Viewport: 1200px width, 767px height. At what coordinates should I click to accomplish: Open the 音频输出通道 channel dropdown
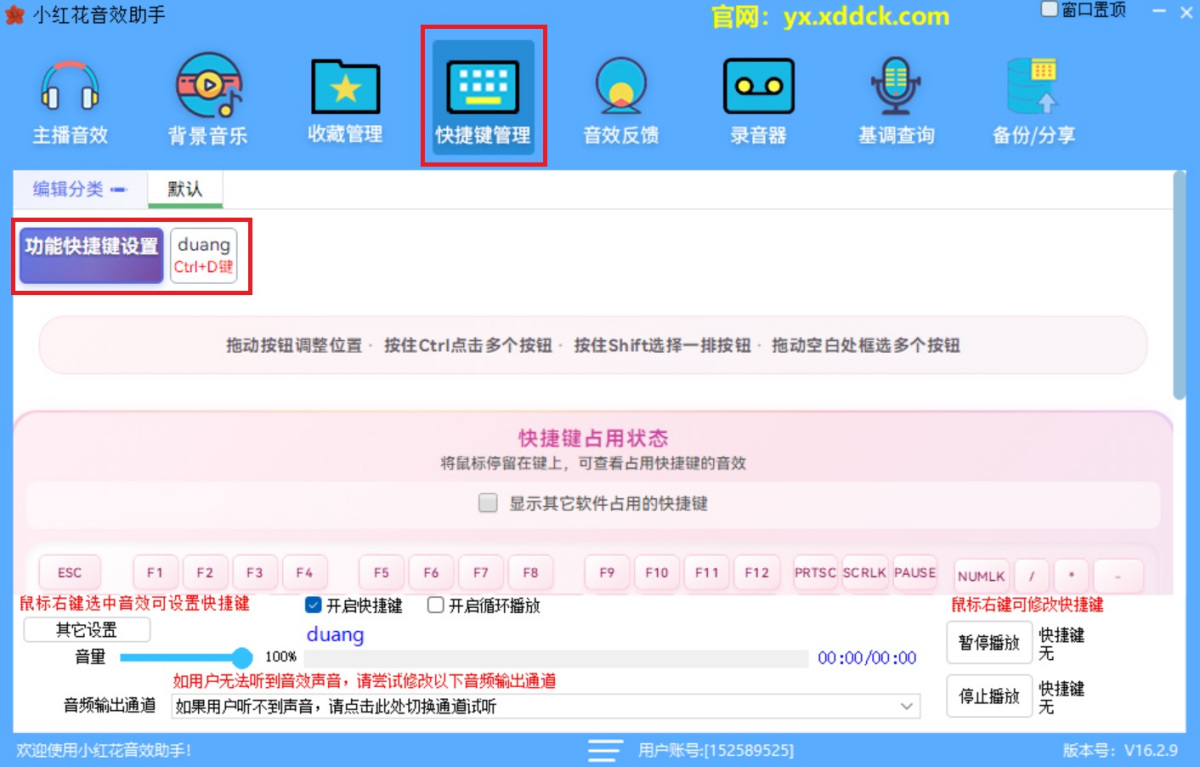point(908,706)
